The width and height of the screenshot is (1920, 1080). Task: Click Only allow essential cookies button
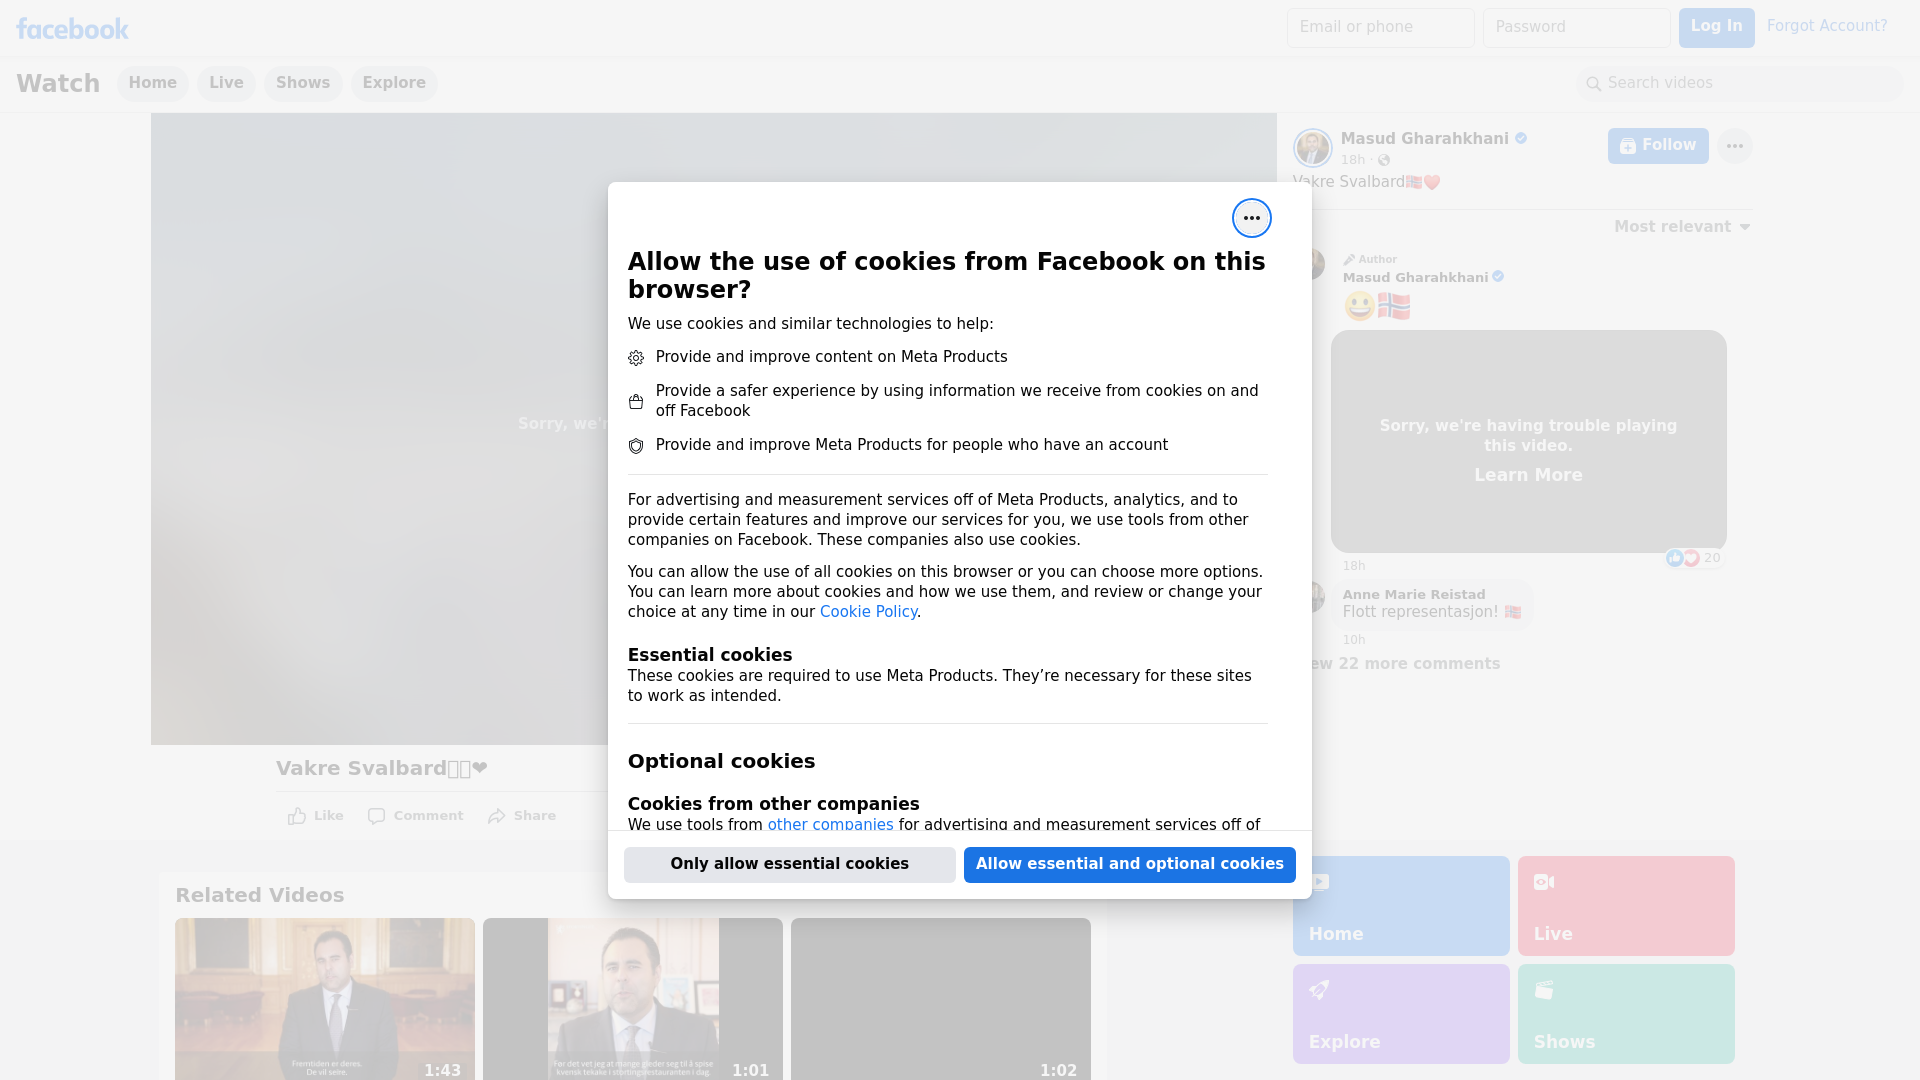(x=789, y=864)
